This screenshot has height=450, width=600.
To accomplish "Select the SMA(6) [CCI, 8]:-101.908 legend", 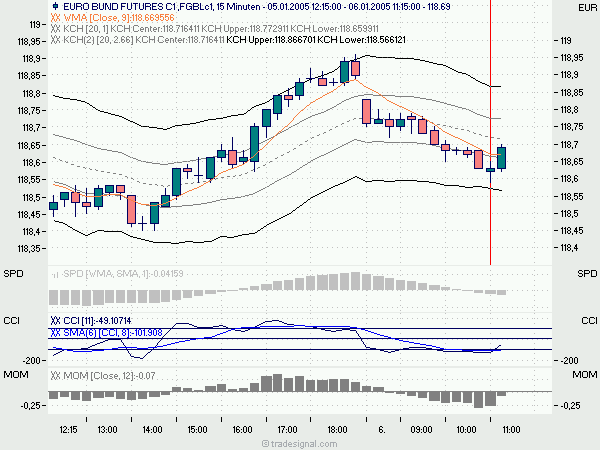I will [113, 333].
